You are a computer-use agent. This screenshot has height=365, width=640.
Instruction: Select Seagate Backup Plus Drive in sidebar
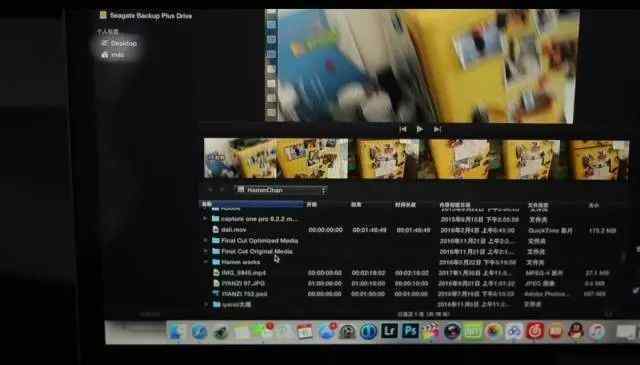[146, 16]
